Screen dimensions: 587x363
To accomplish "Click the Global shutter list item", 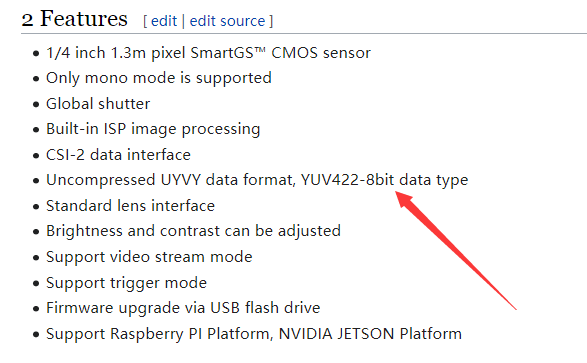I will tap(98, 104).
